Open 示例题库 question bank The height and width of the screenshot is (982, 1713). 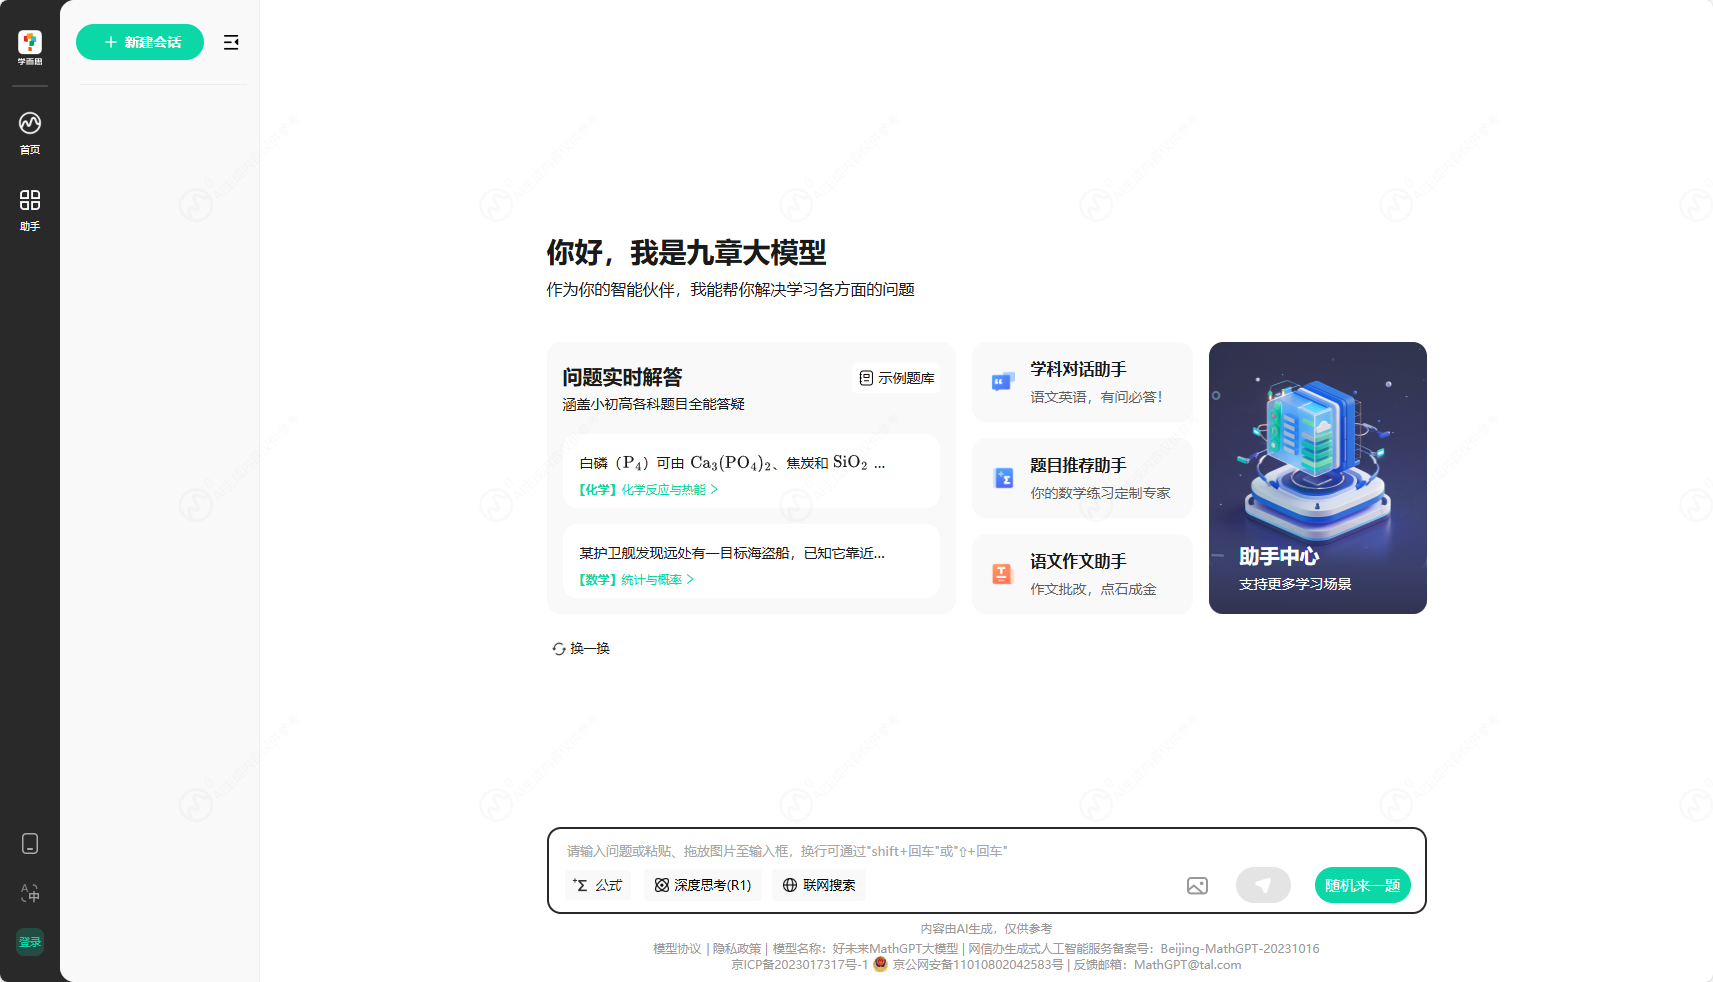(896, 378)
